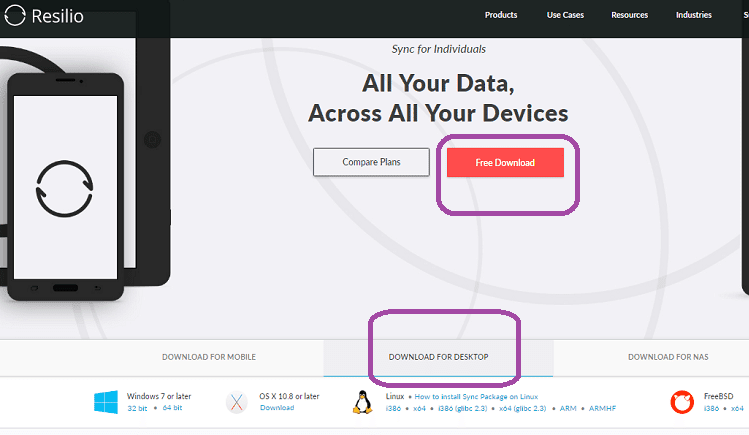Download Linux x64 (glibc 2.3) package
The image size is (749, 435).
click(x=523, y=409)
